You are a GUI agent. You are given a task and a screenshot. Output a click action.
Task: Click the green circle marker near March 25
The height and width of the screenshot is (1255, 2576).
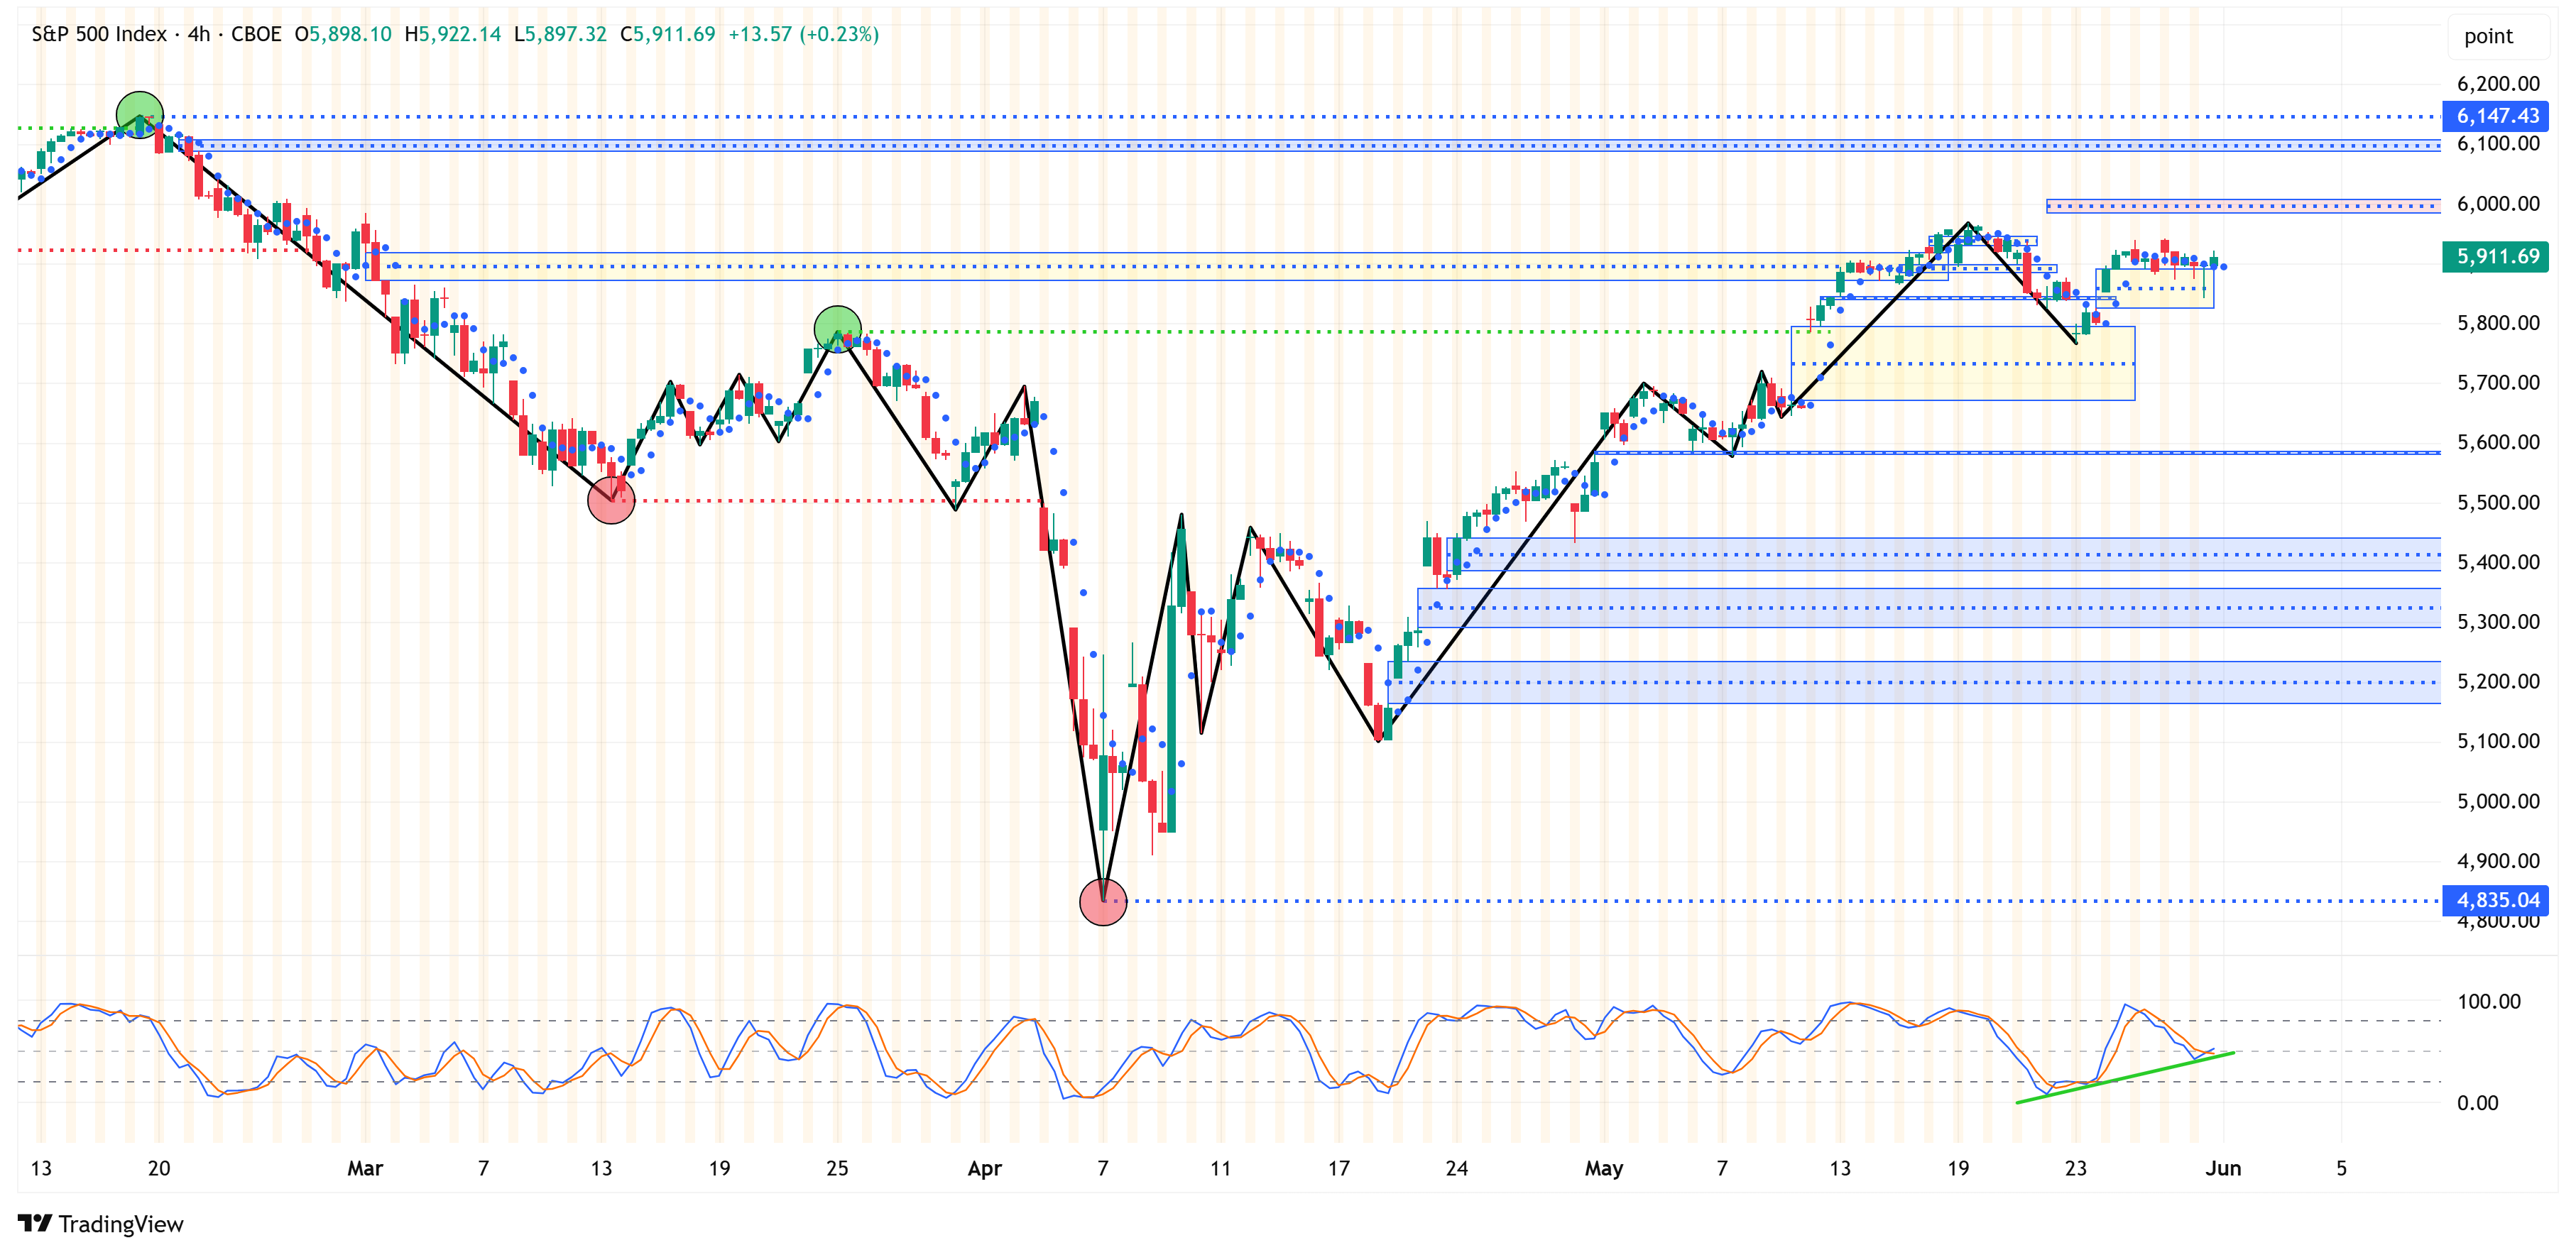click(x=837, y=329)
